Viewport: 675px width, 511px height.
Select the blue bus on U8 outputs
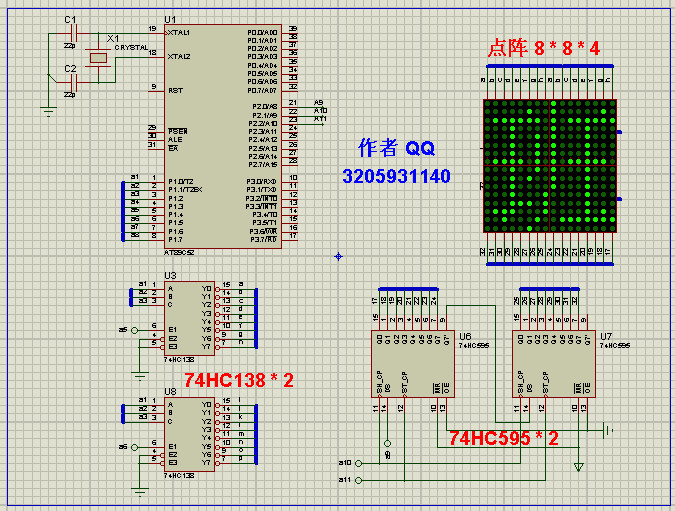tap(256, 434)
